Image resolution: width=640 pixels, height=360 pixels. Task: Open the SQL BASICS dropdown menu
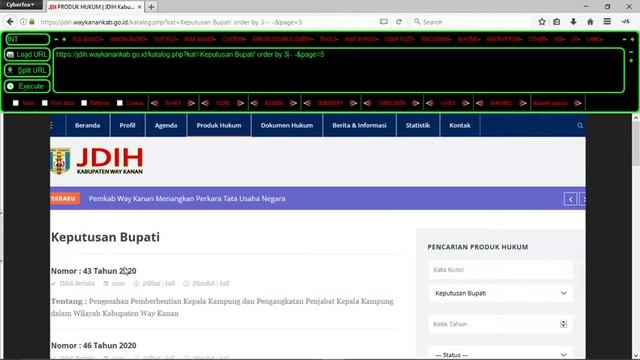(x=88, y=39)
